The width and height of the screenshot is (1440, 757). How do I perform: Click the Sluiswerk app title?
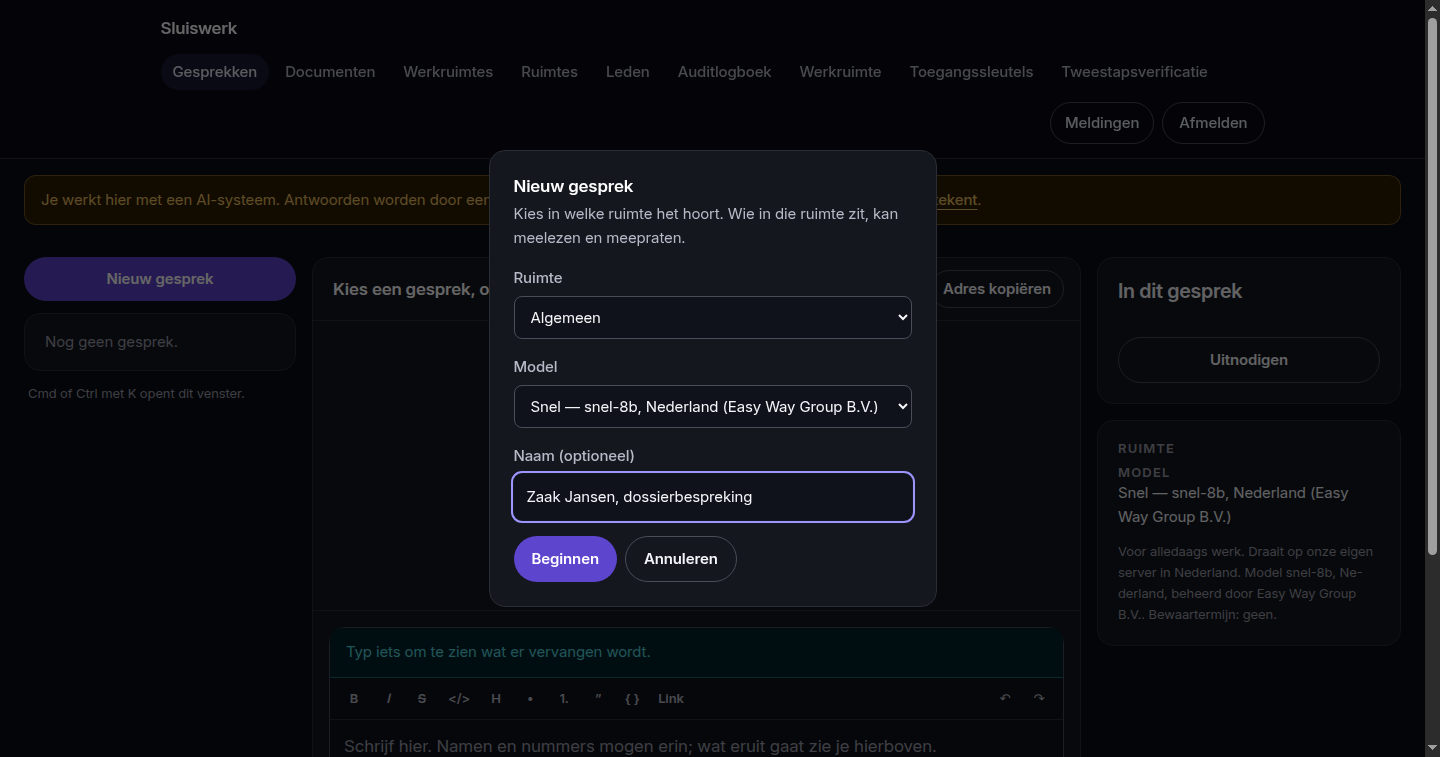tap(199, 28)
